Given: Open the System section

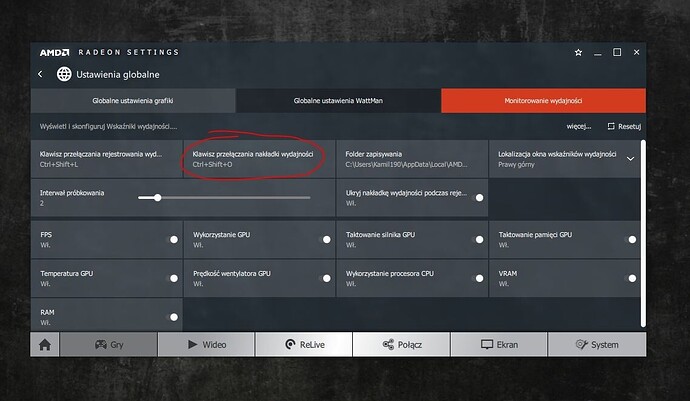Looking at the screenshot, I should pos(597,345).
